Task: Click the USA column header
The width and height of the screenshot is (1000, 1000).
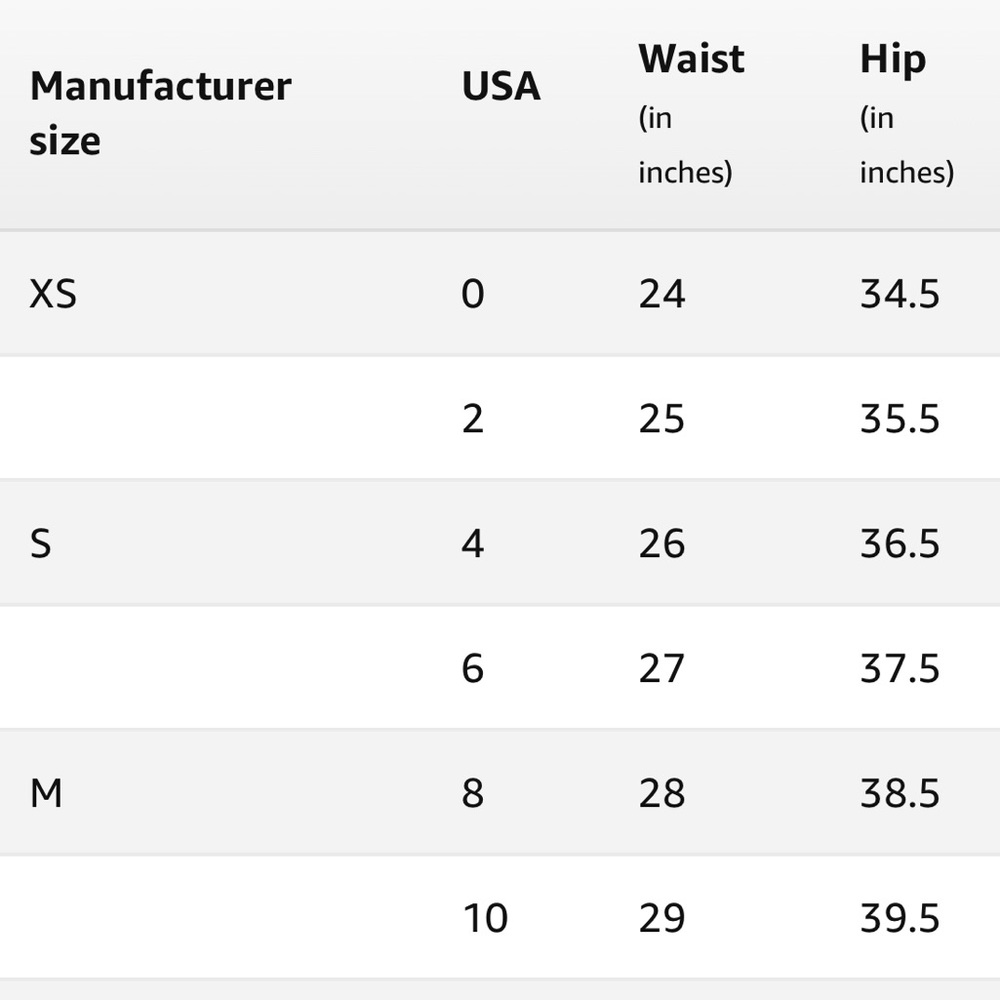Action: [501, 86]
